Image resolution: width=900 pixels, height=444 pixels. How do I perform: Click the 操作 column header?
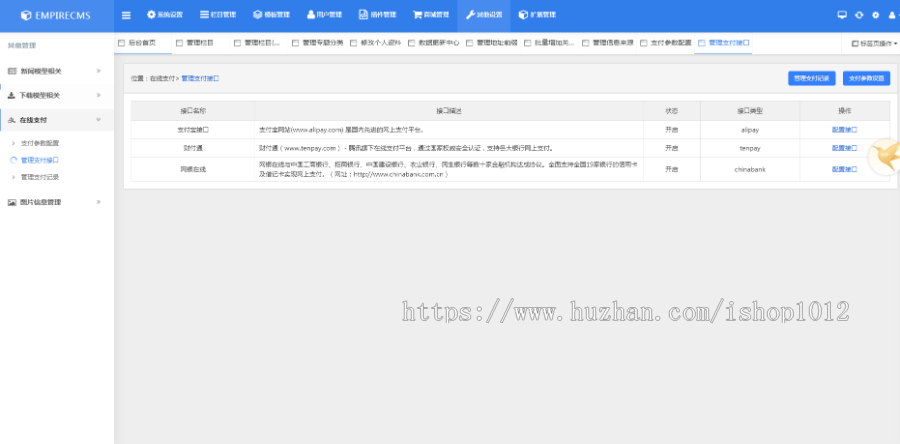844,111
